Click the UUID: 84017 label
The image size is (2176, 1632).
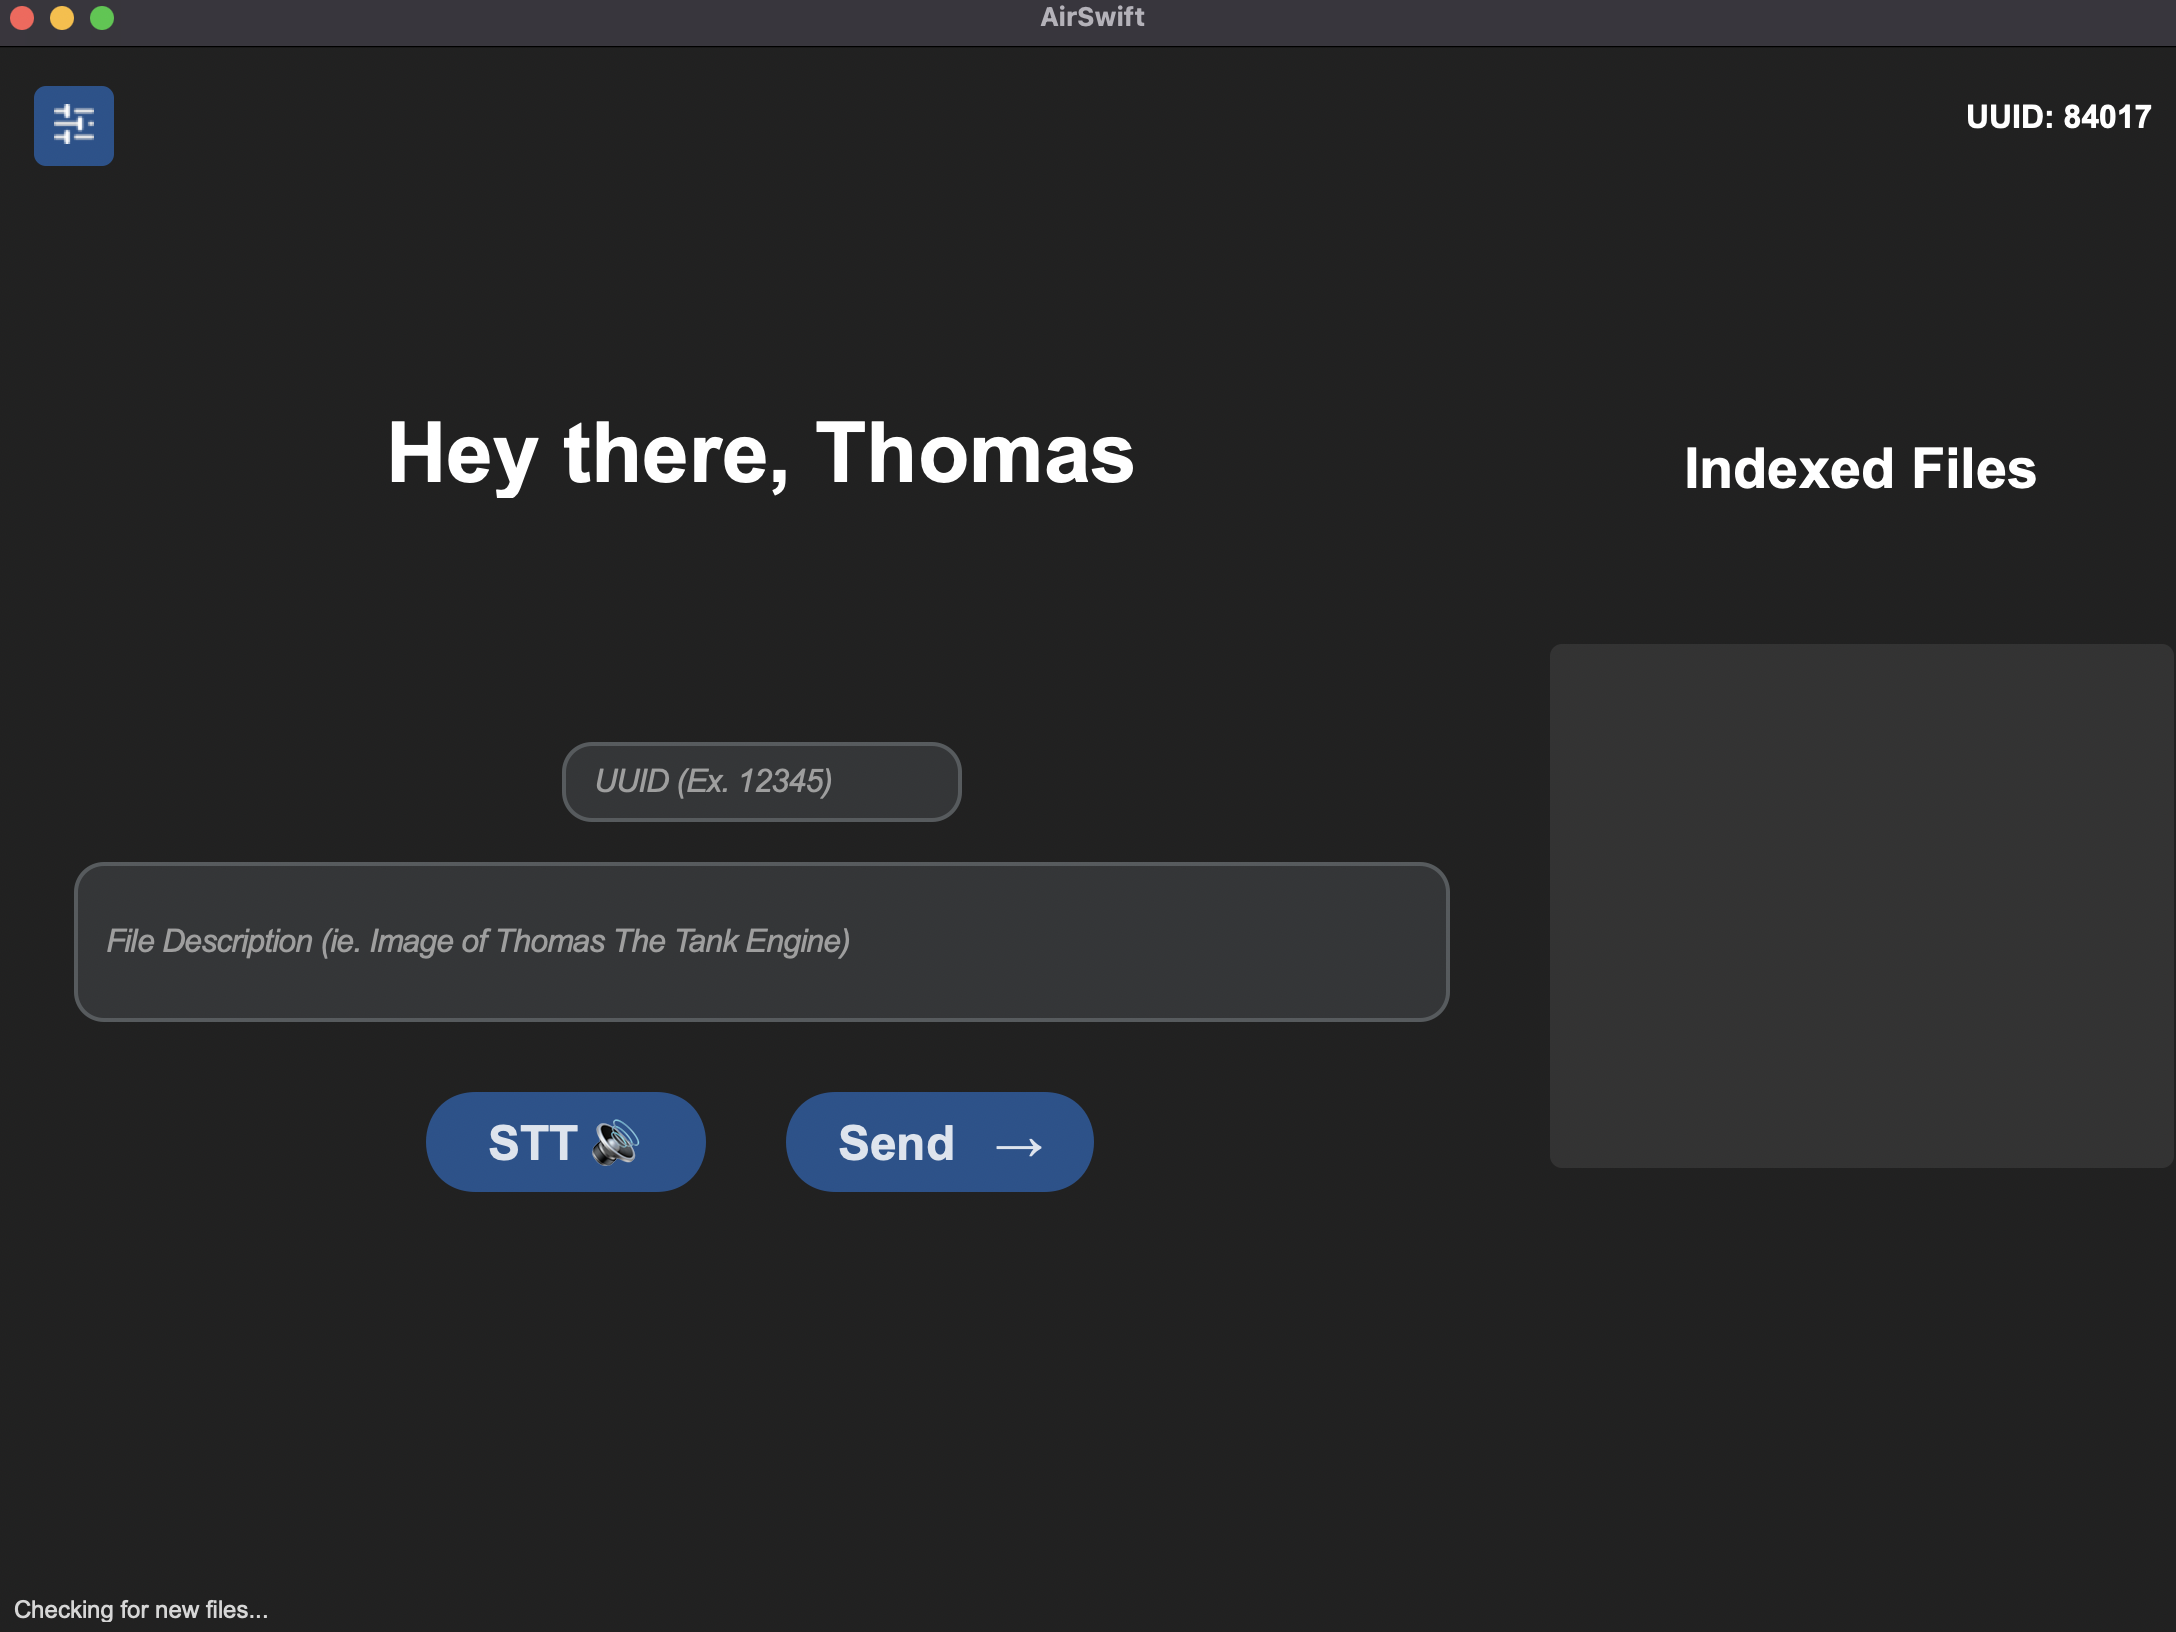[x=2058, y=117]
